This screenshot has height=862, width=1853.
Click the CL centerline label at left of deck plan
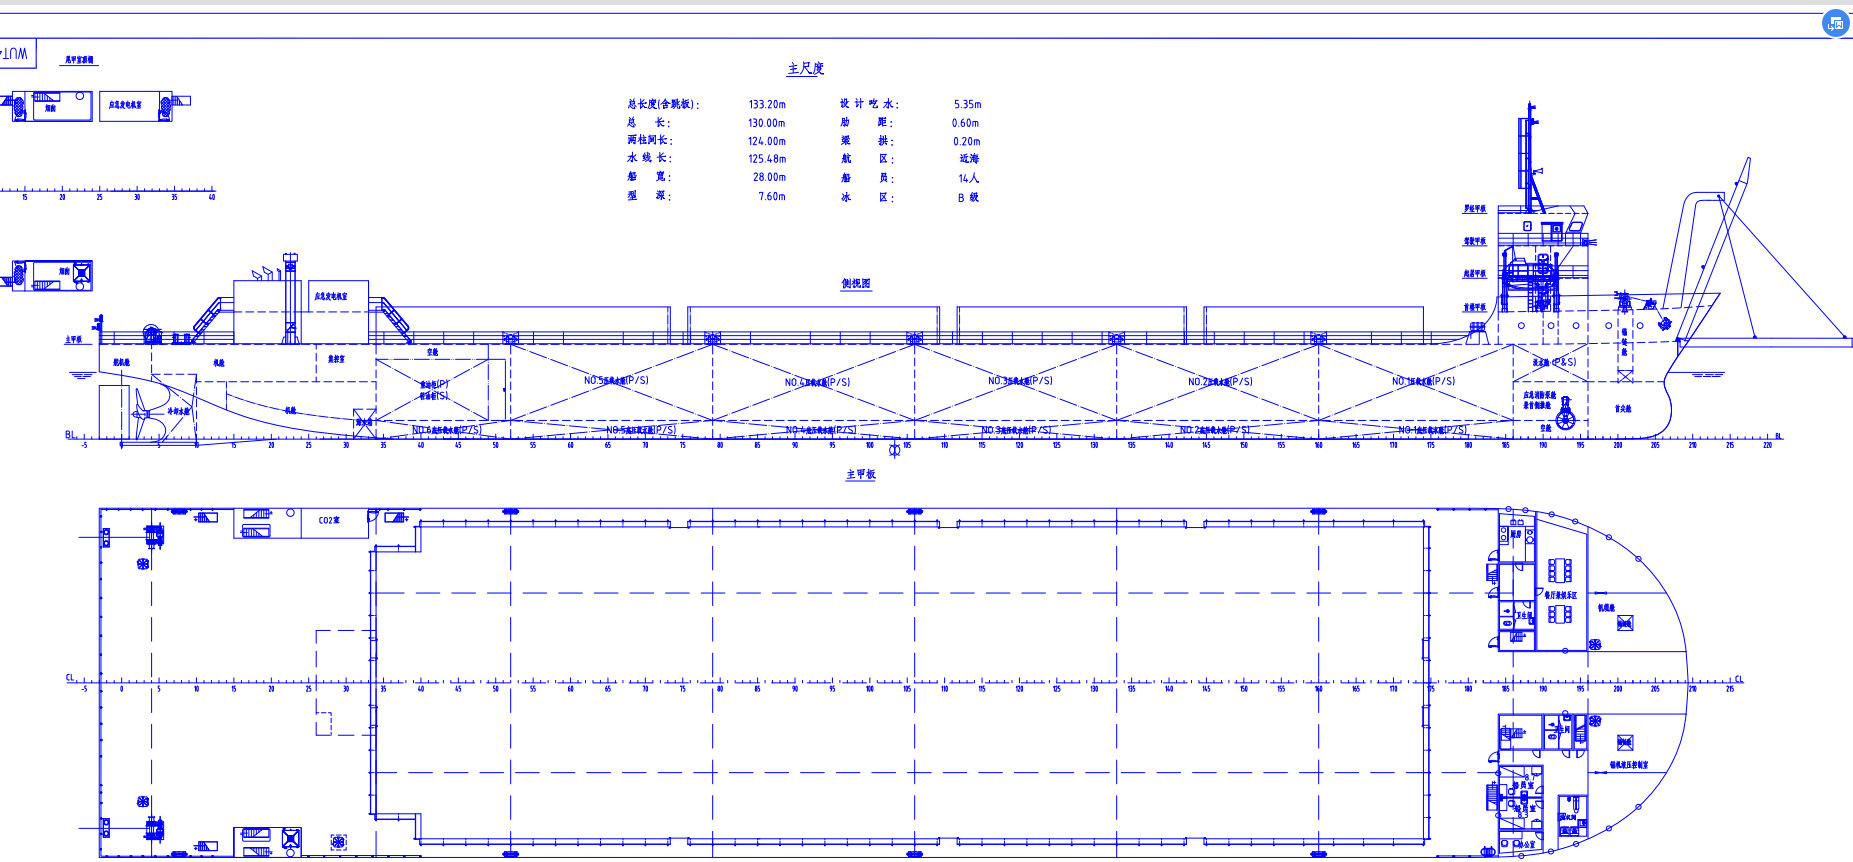pos(71,678)
